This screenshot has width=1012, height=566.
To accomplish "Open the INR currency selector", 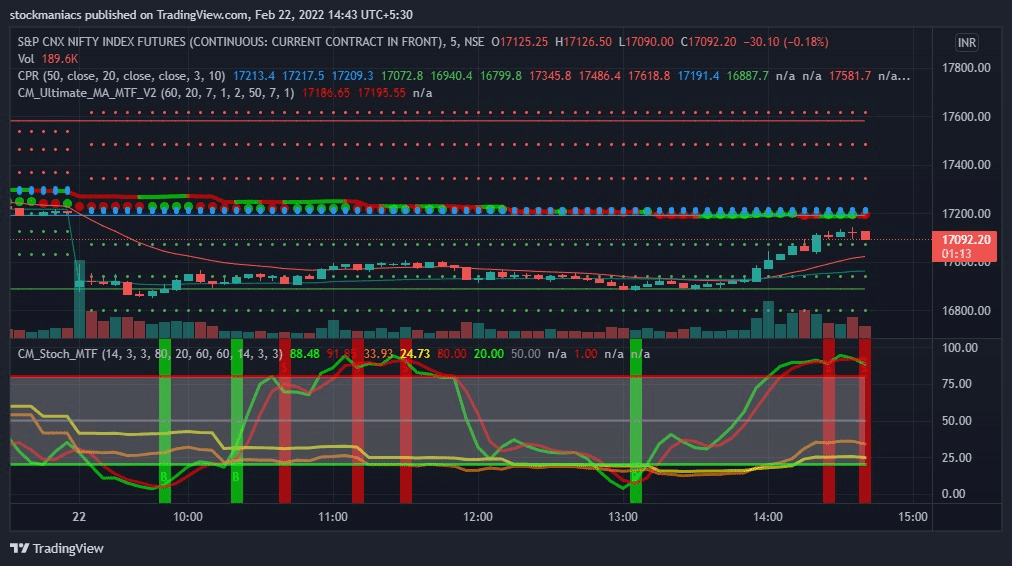I will (966, 43).
